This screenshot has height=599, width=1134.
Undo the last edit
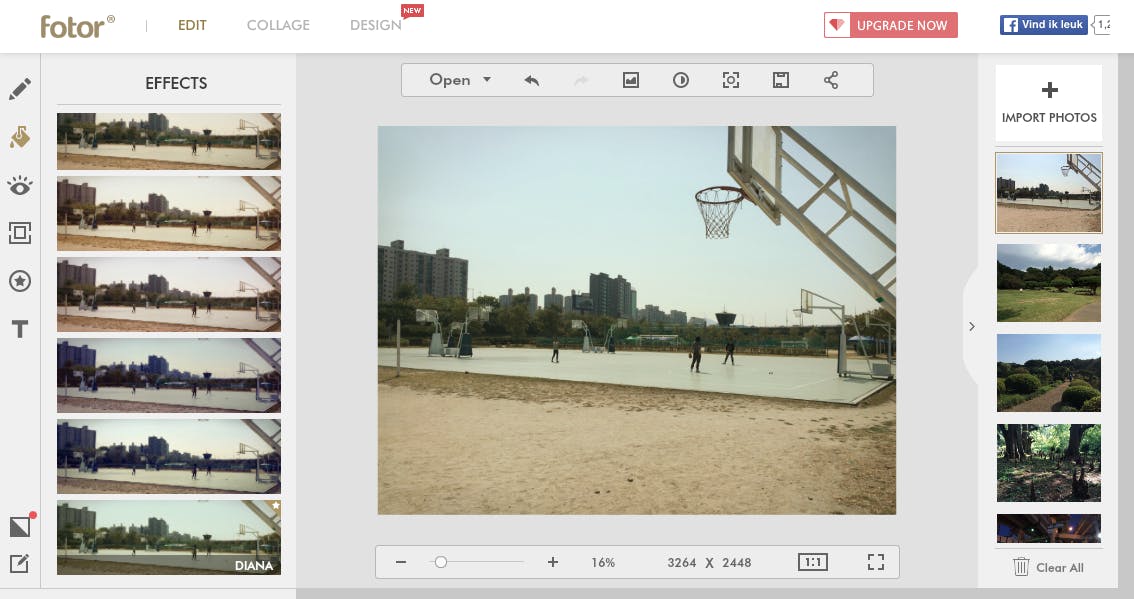532,80
